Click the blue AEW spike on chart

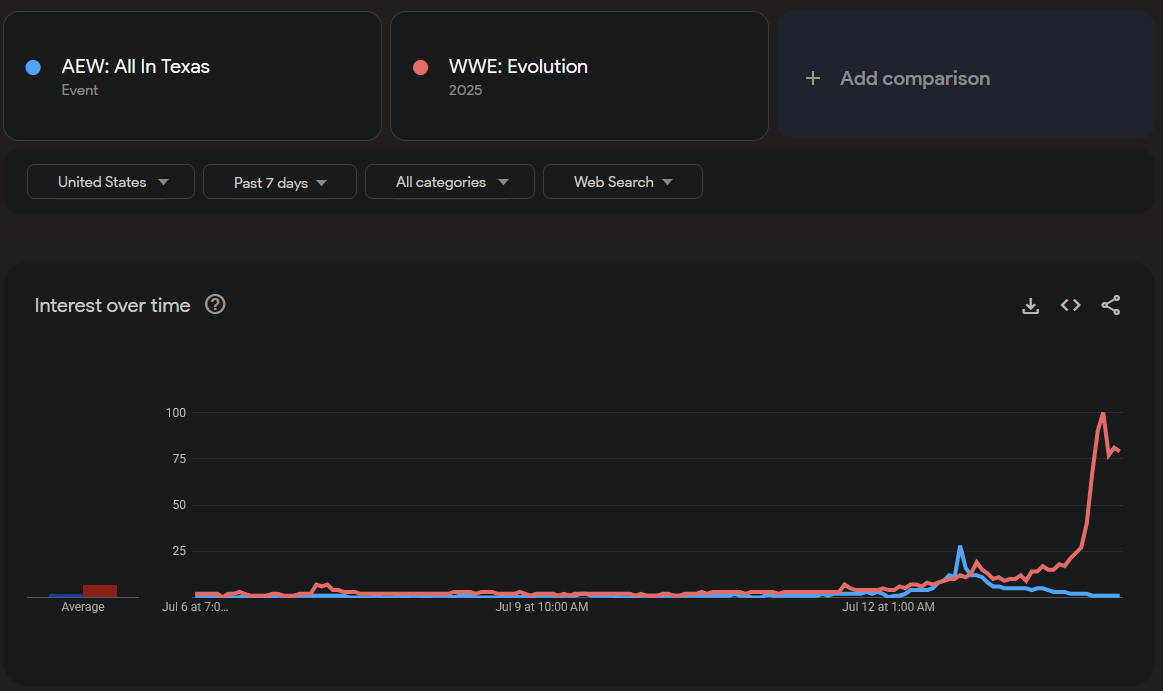click(x=960, y=549)
